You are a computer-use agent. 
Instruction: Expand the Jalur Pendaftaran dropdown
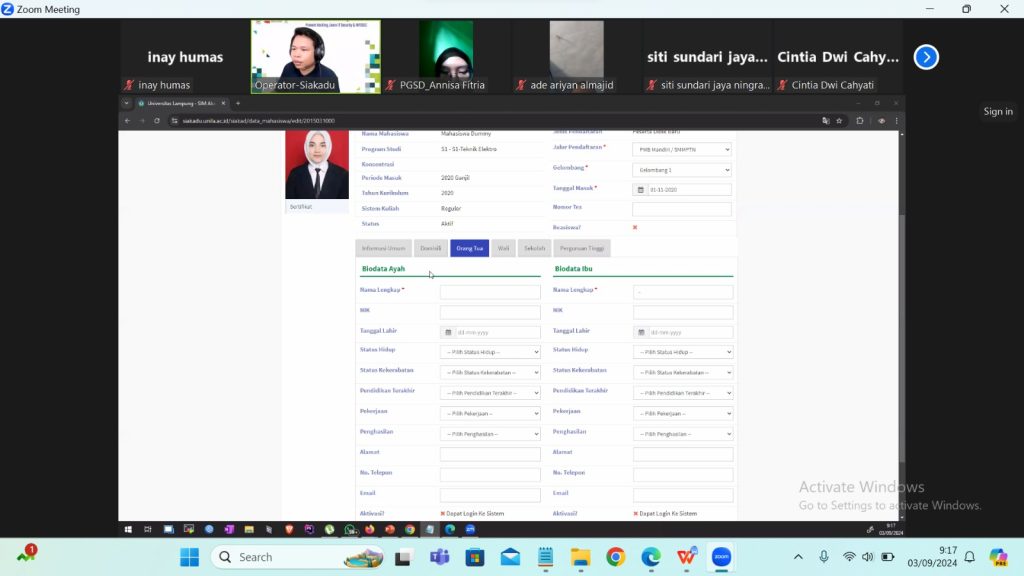682,149
